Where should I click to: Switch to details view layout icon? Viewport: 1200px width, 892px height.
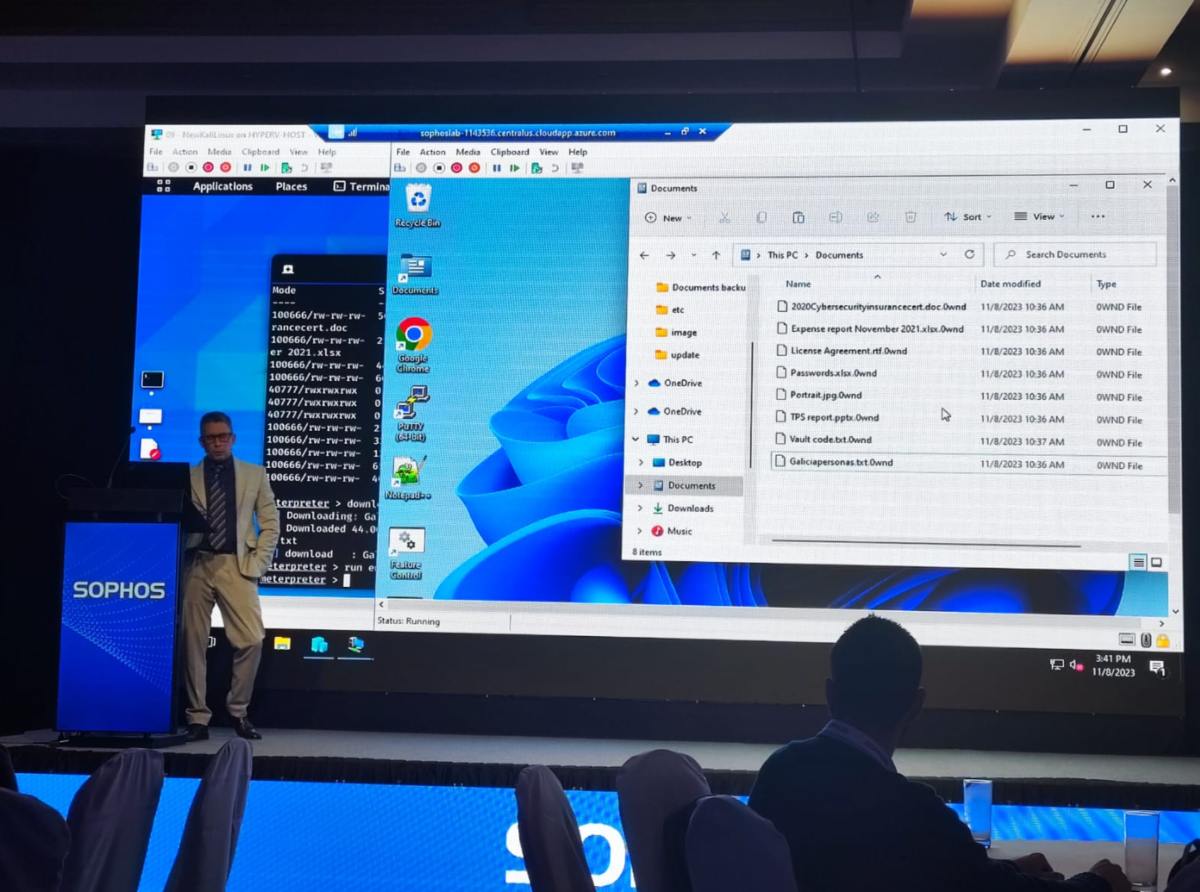1138,562
